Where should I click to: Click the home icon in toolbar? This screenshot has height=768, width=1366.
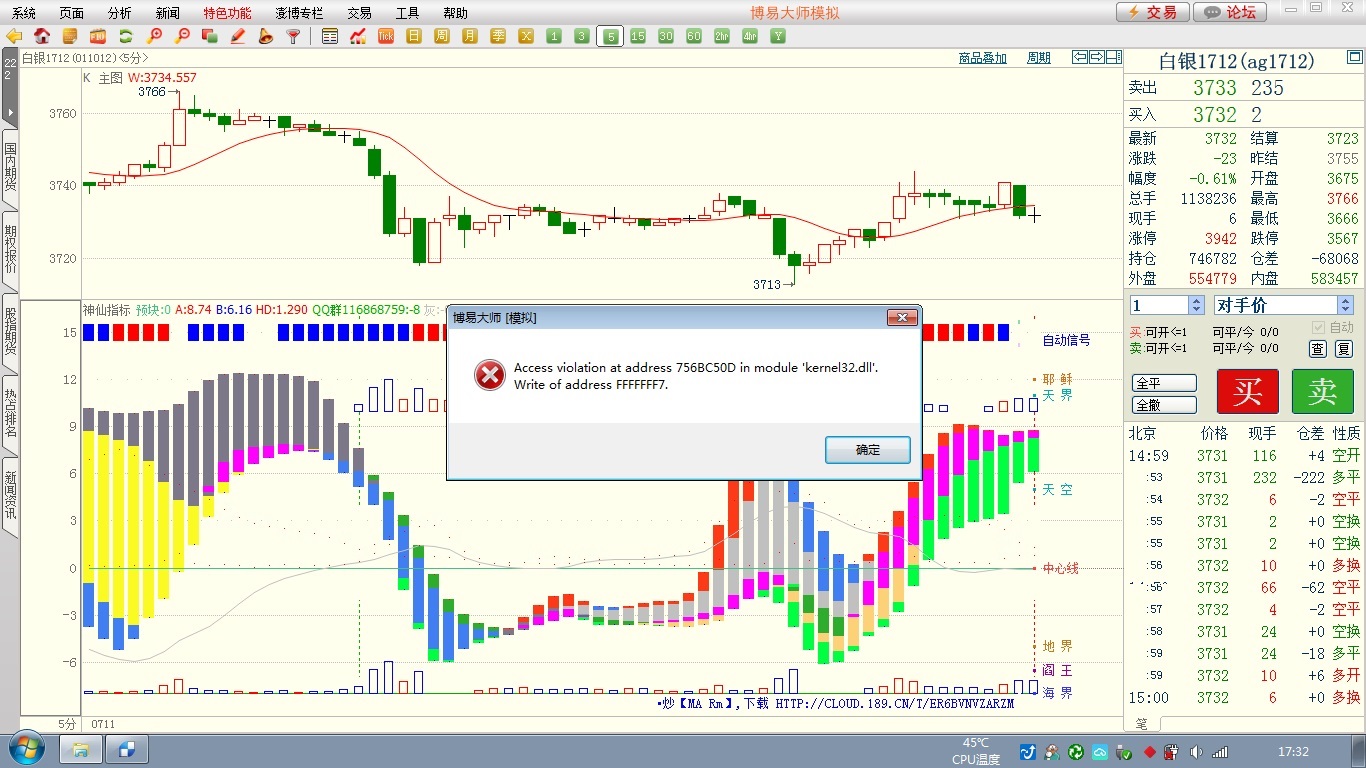(x=42, y=36)
